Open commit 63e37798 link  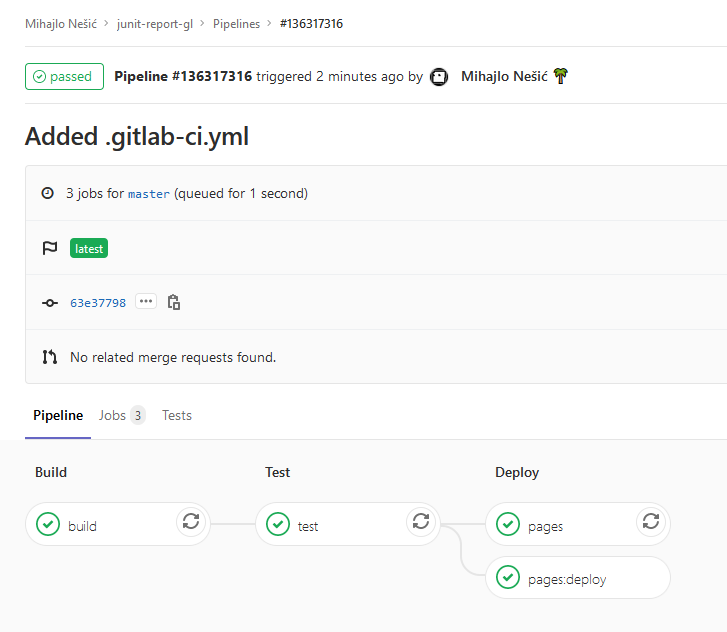[98, 303]
